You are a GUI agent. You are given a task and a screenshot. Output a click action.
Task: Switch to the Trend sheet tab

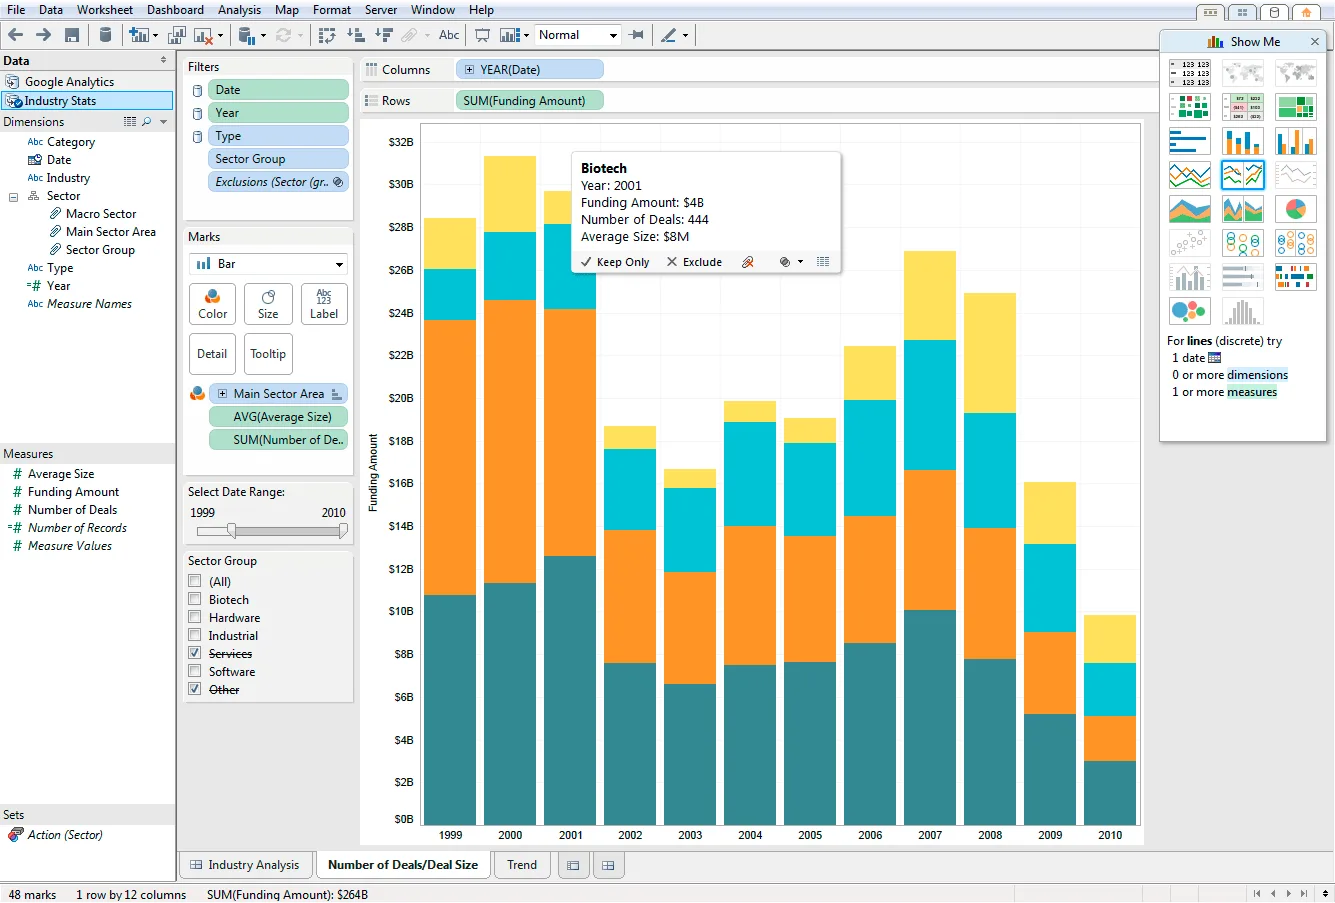(x=522, y=865)
